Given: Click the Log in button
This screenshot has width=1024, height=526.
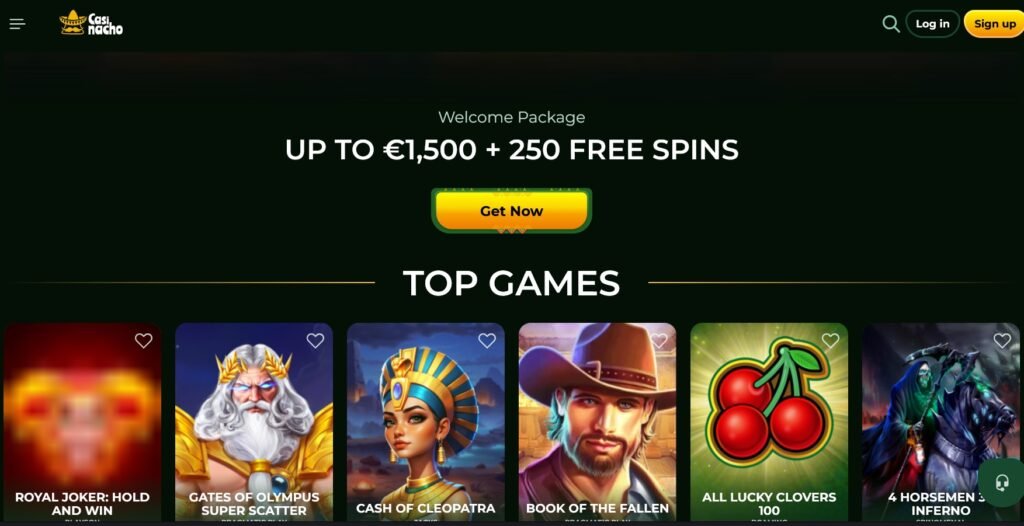Looking at the screenshot, I should pyautogui.click(x=933, y=24).
